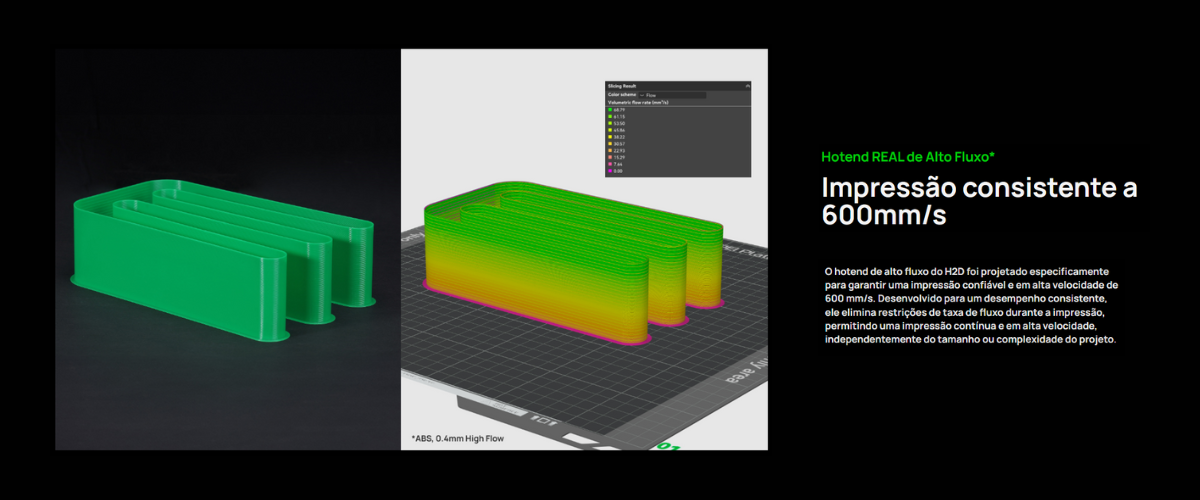Click the 'Impressão consistente a 600mm/s' heading
This screenshot has height=500, width=1200.
[978, 201]
